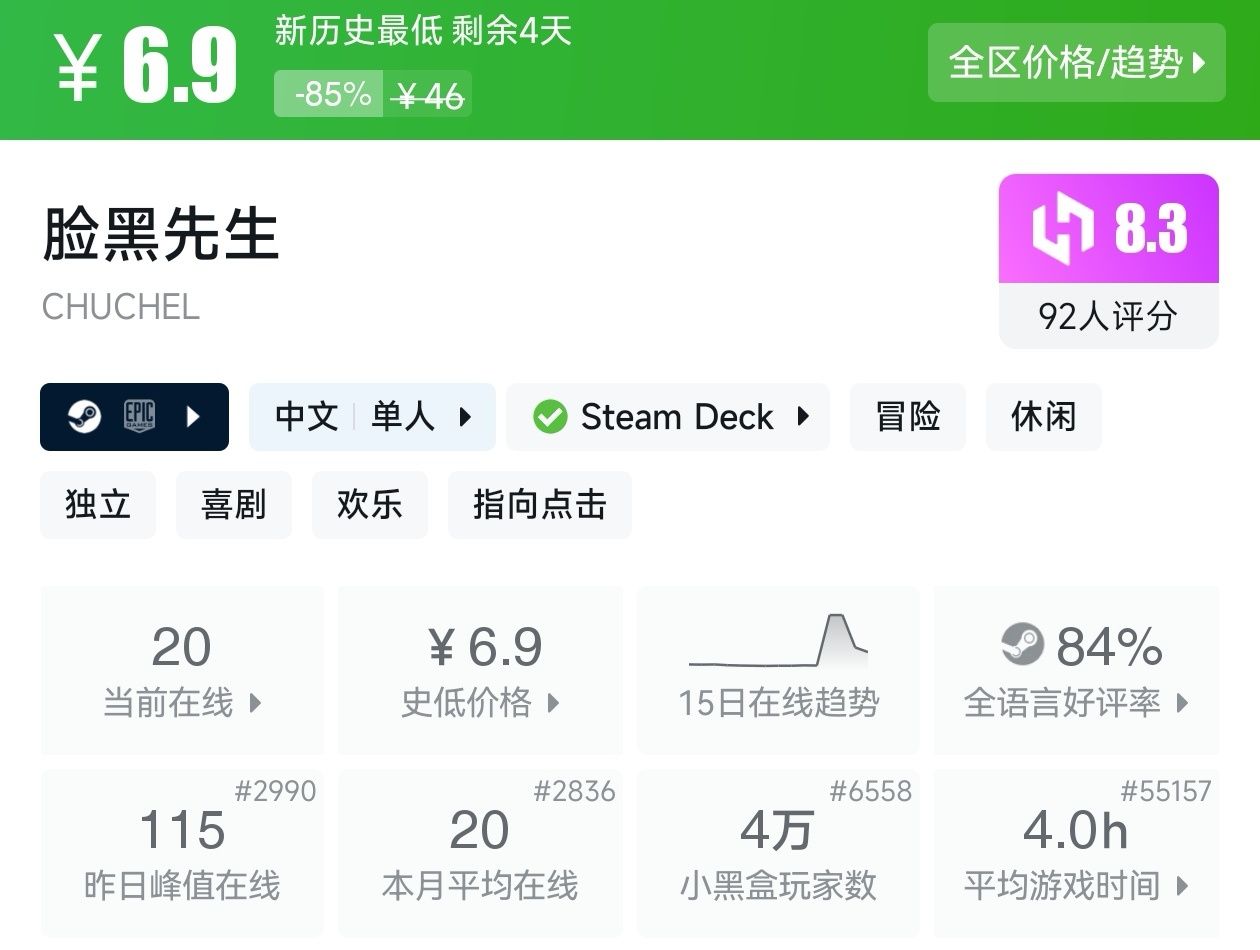Tap the 指向点击 tag

539,505
